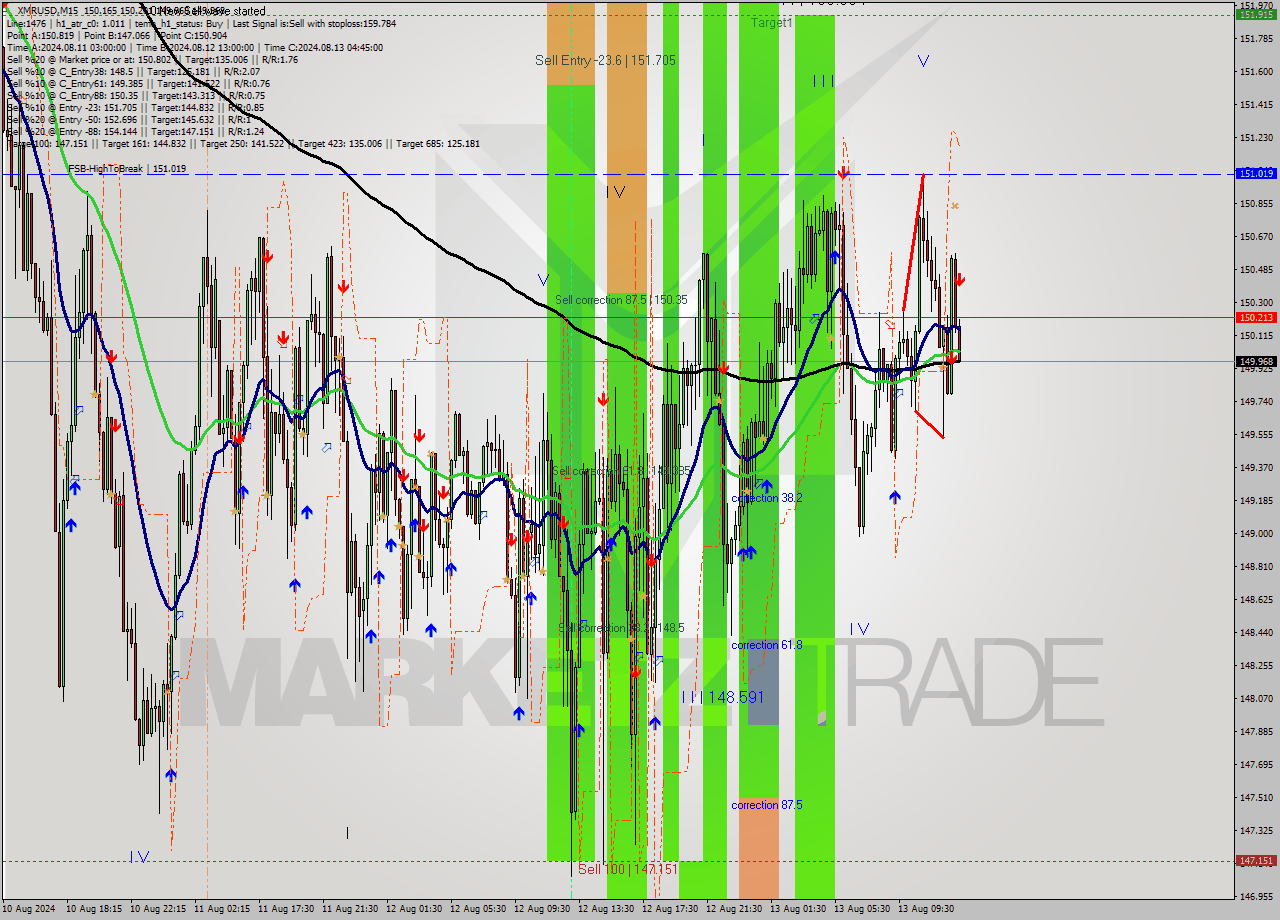Click the '12 Aug 13:30' time axis label

point(607,909)
